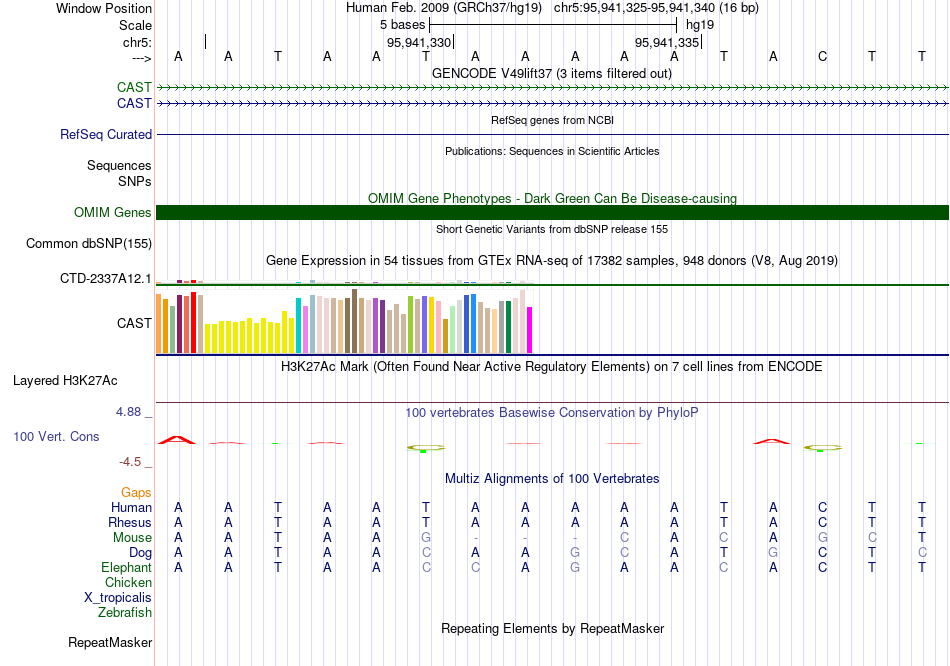This screenshot has height=666, width=950.
Task: Click the cyan bar in CAST GTEx chart
Action: [x=299, y=325]
